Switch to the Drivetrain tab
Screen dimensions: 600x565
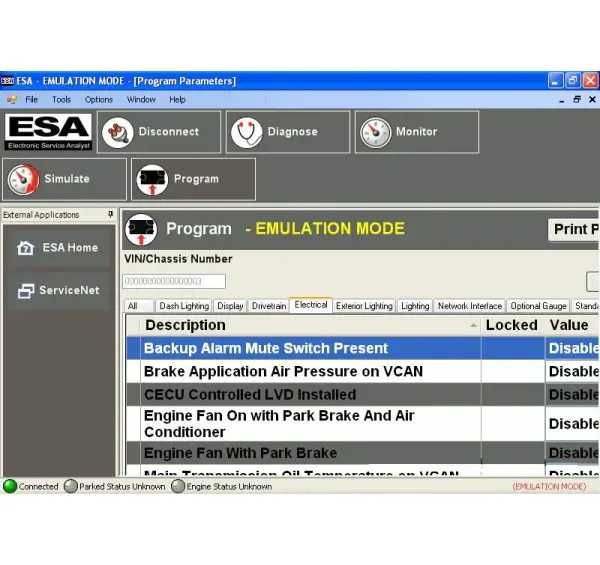pyautogui.click(x=269, y=306)
